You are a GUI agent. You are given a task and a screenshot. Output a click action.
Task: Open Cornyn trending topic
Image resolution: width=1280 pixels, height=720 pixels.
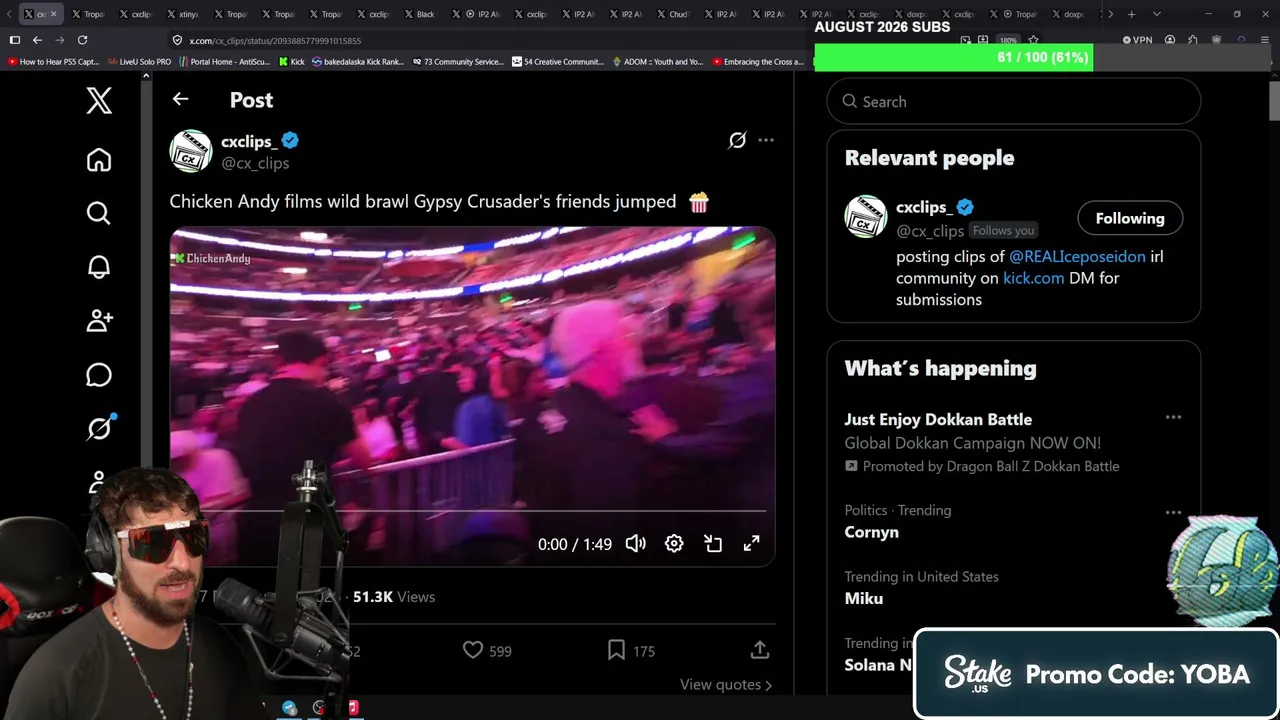tap(871, 532)
